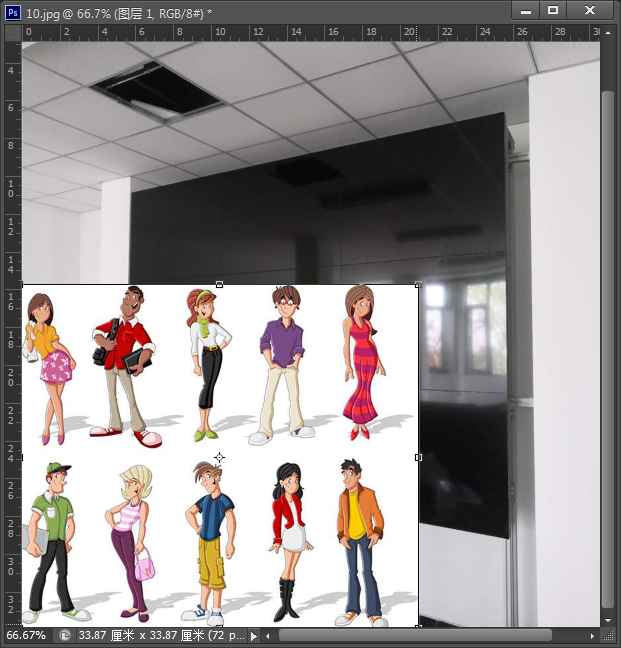Close the 10.jpg document window

pyautogui.click(x=590, y=10)
